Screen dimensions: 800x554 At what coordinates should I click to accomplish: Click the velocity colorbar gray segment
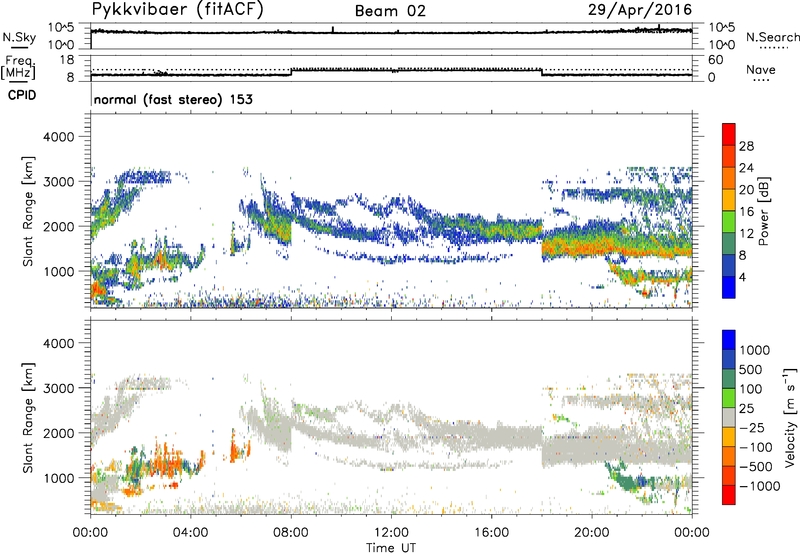click(x=729, y=418)
